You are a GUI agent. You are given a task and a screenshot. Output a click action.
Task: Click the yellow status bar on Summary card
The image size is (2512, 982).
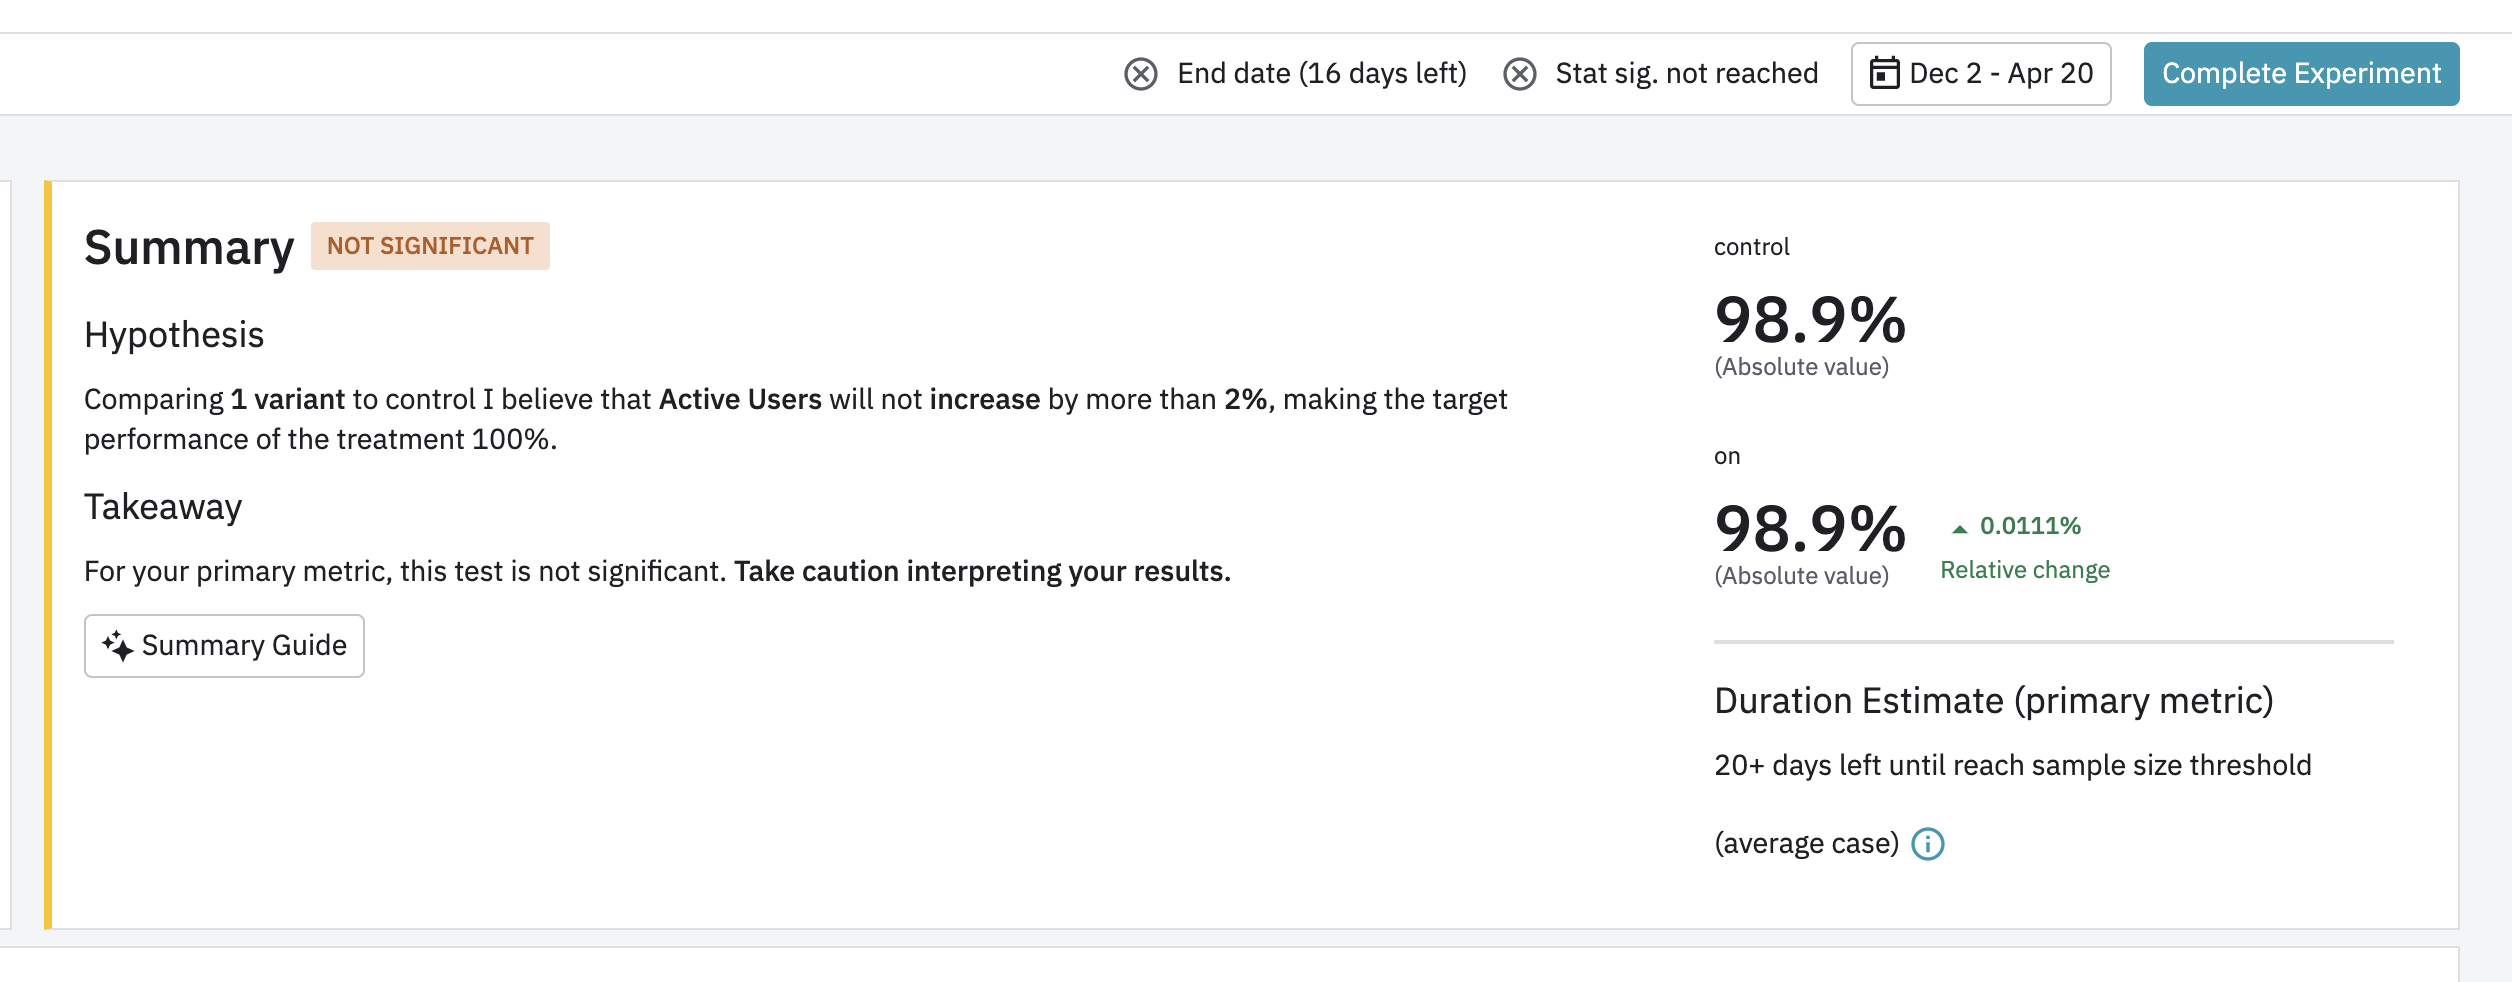[47, 555]
